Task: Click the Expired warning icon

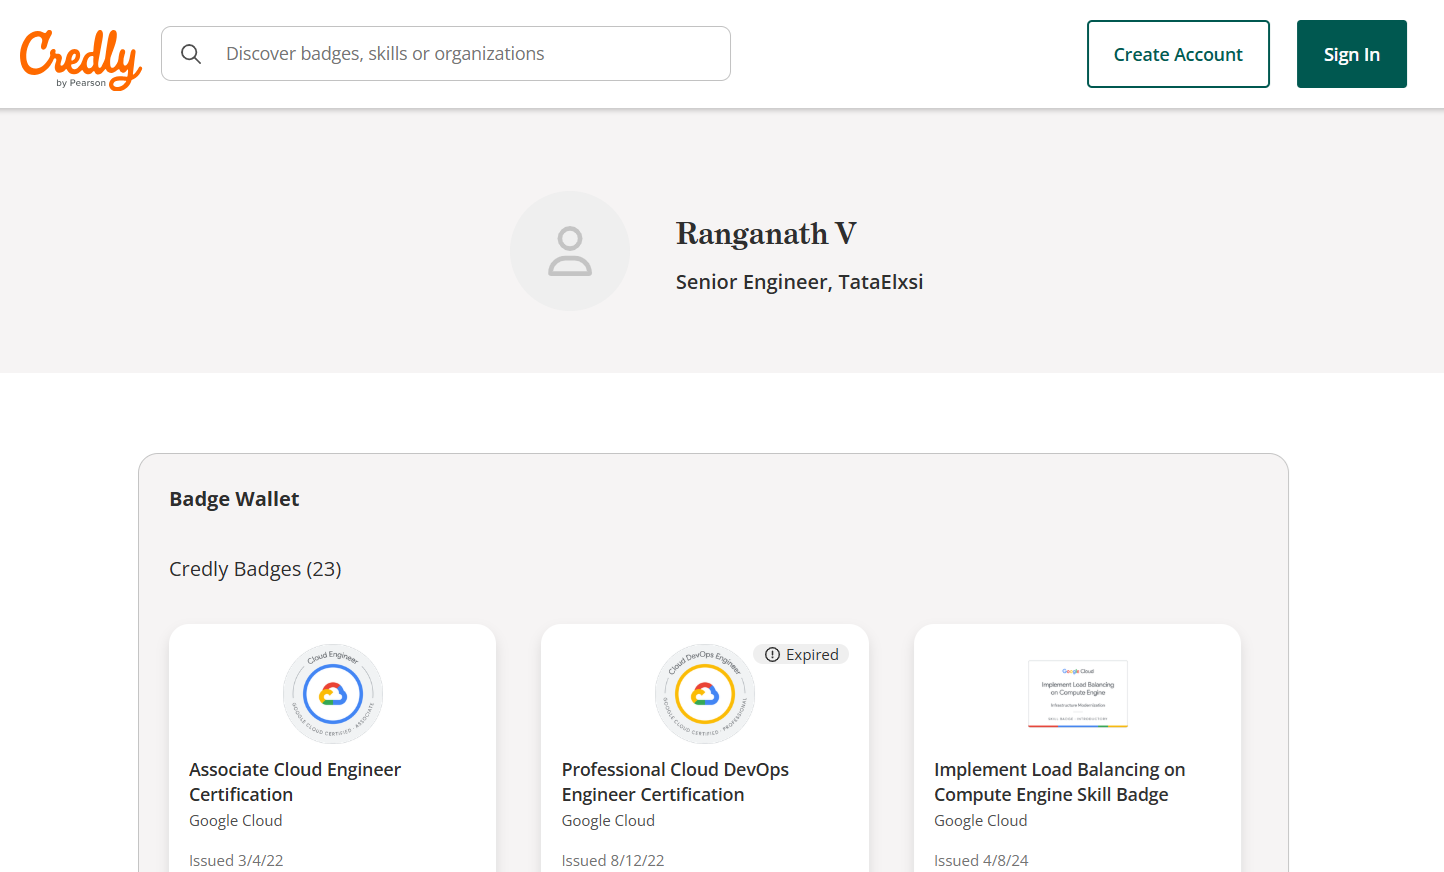Action: [772, 655]
